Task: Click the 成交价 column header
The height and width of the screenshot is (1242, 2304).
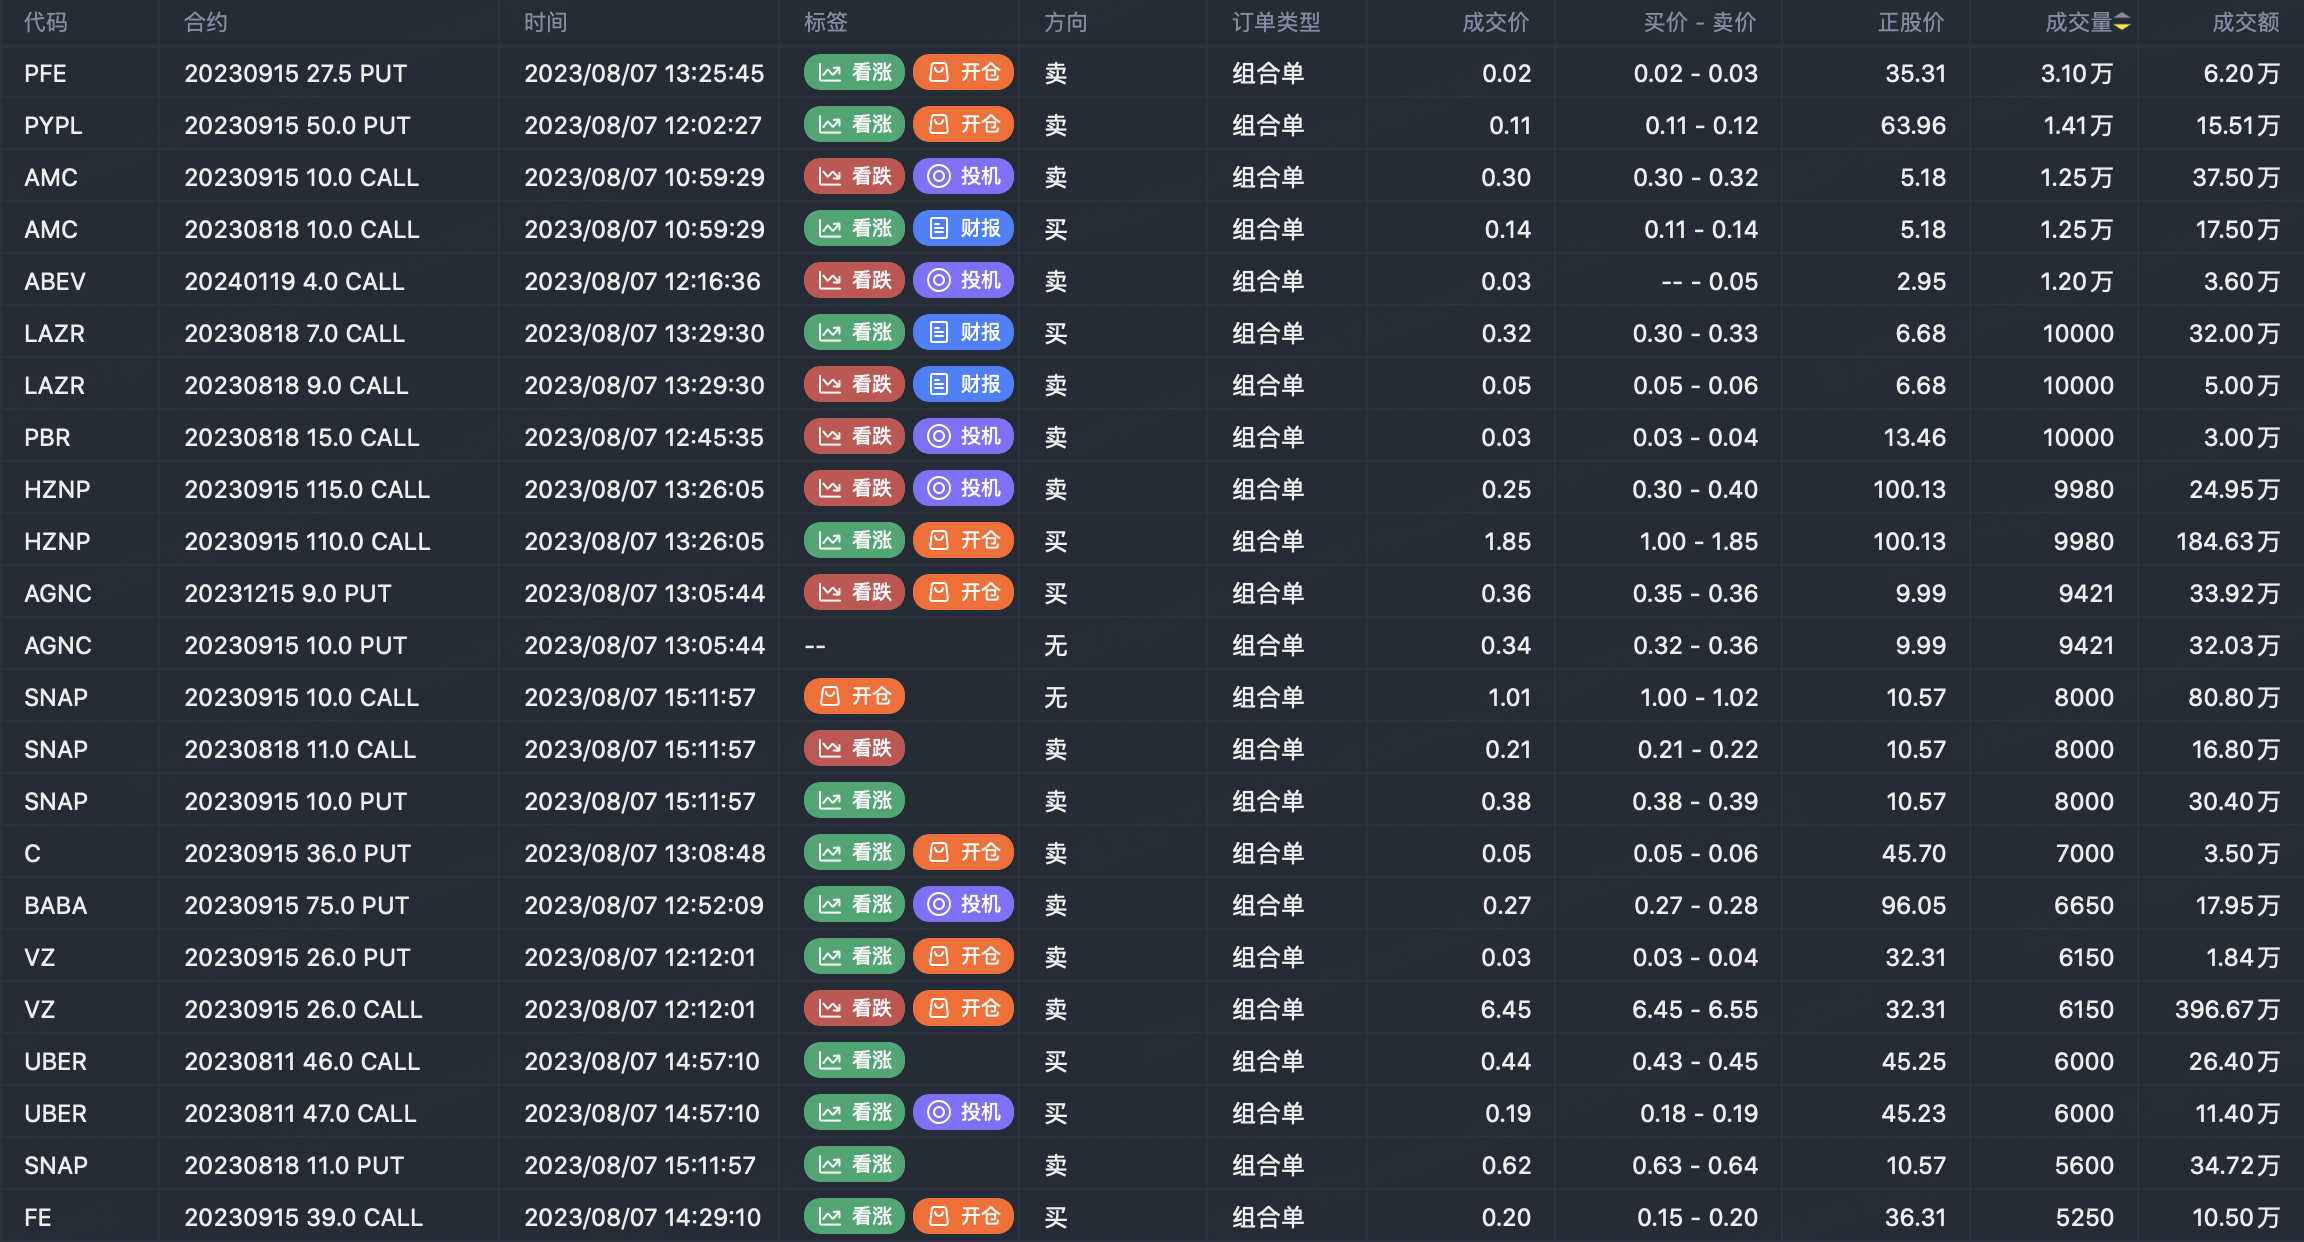Action: (x=1496, y=22)
